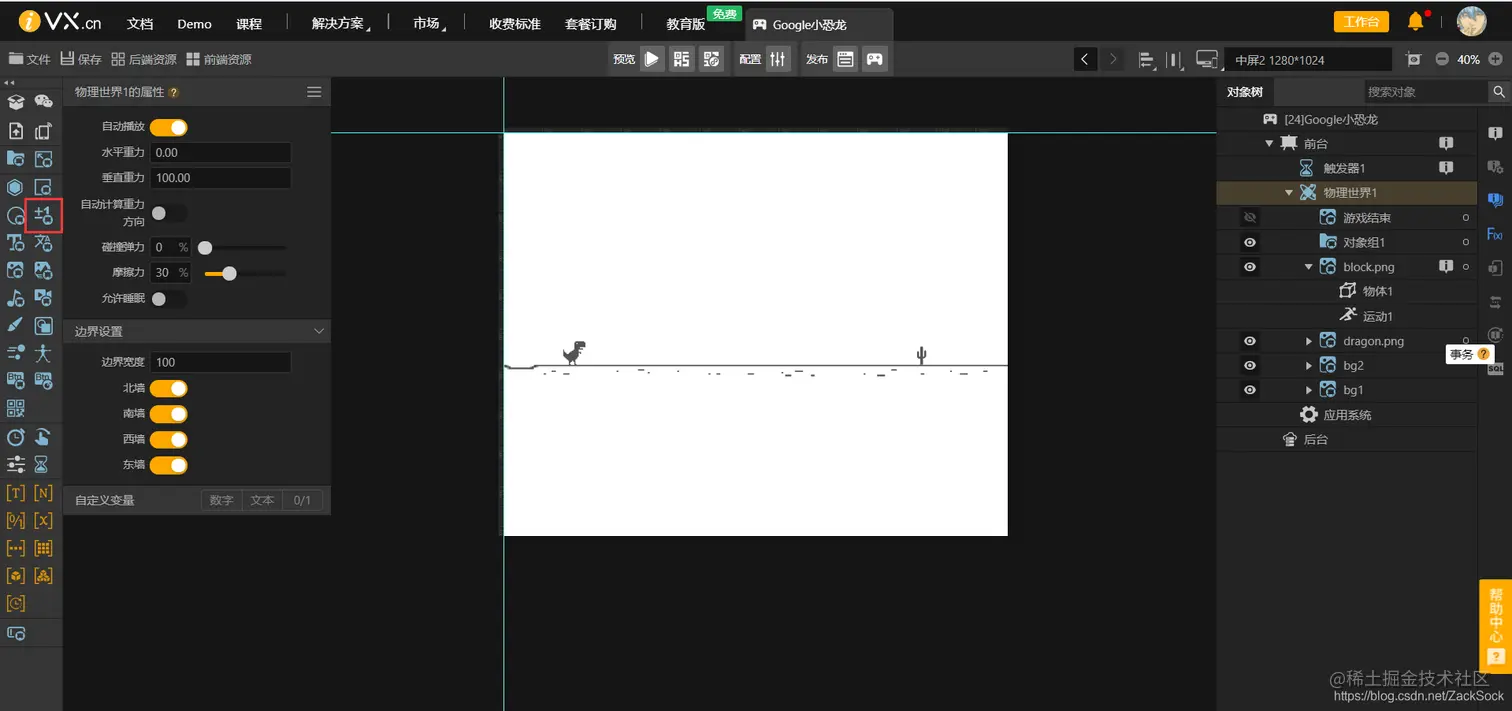Collapse the 物理世界1 tree node
1512x711 pixels.
[1289, 193]
